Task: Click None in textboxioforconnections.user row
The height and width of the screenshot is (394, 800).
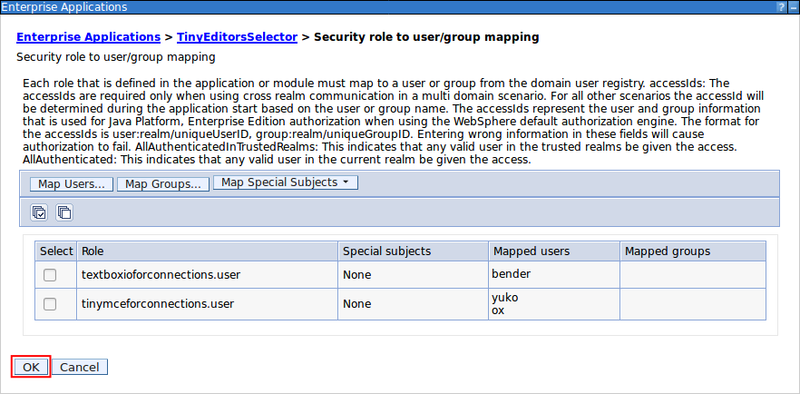Action: point(357,275)
